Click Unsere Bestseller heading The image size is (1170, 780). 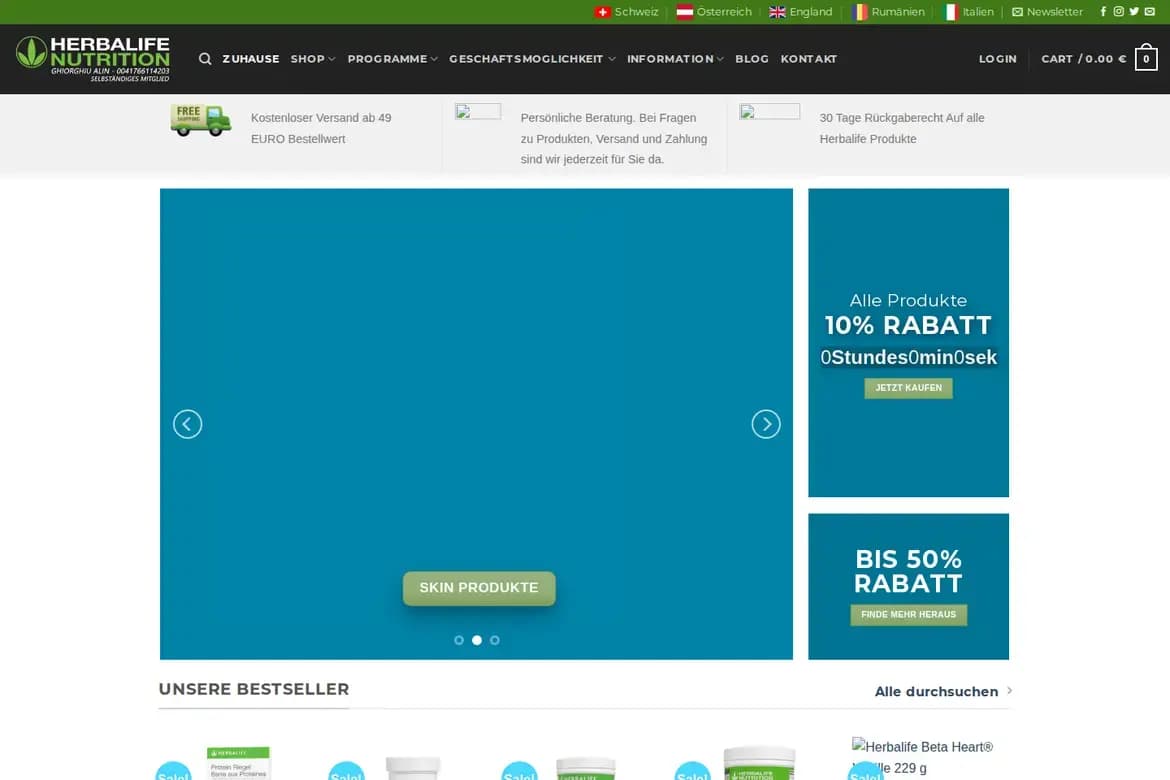254,689
